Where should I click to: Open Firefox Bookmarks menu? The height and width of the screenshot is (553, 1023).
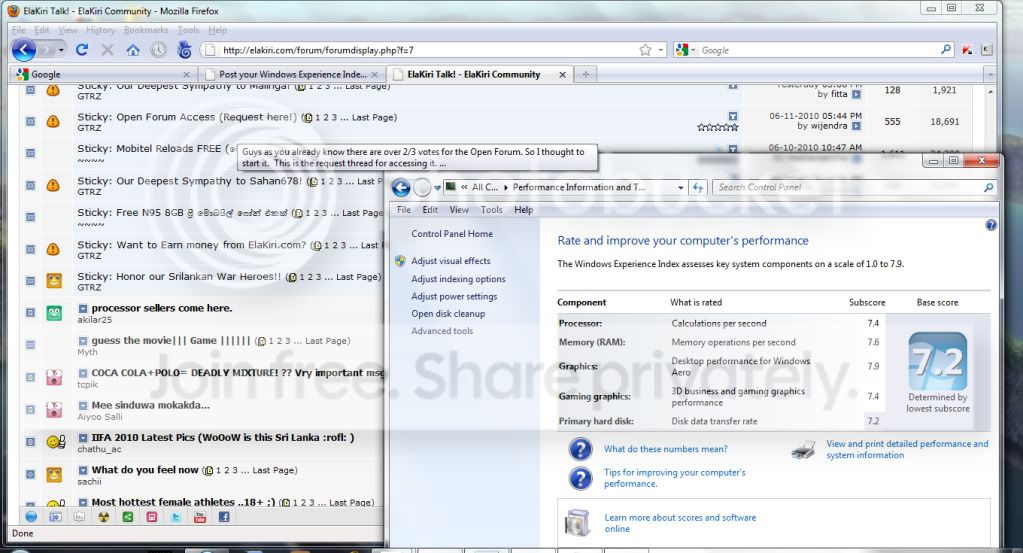pyautogui.click(x=146, y=30)
